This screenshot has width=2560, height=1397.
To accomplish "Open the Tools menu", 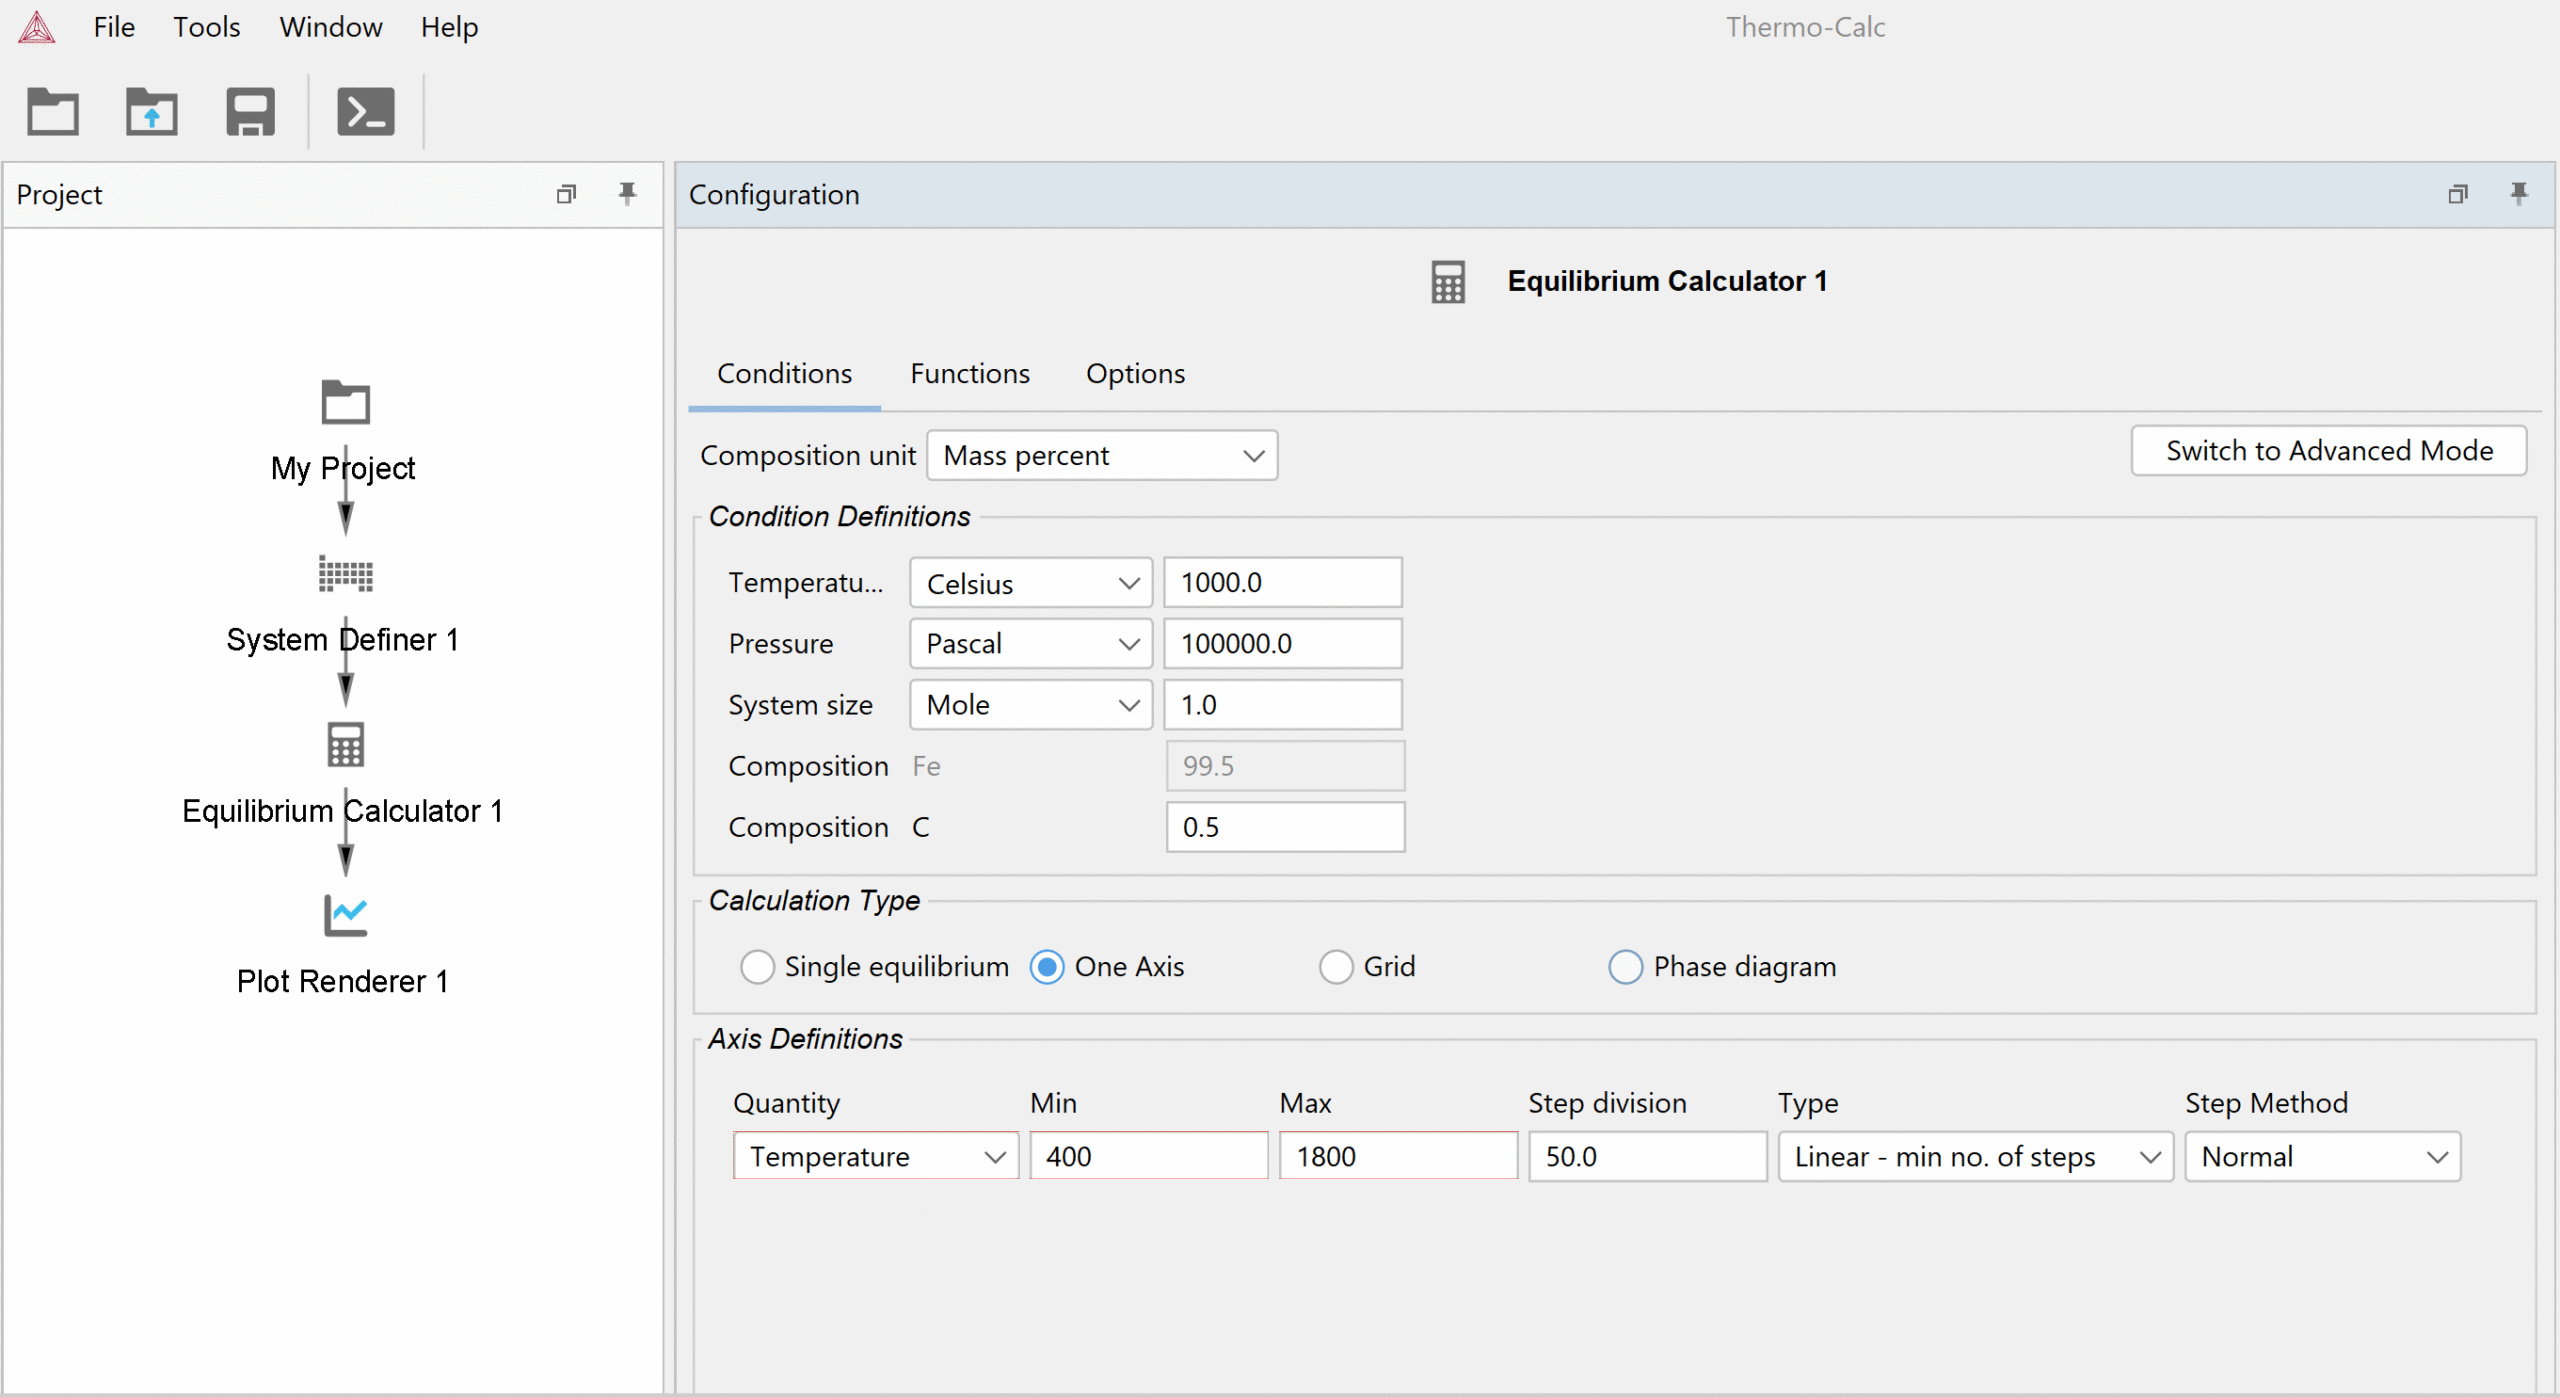I will tap(207, 27).
